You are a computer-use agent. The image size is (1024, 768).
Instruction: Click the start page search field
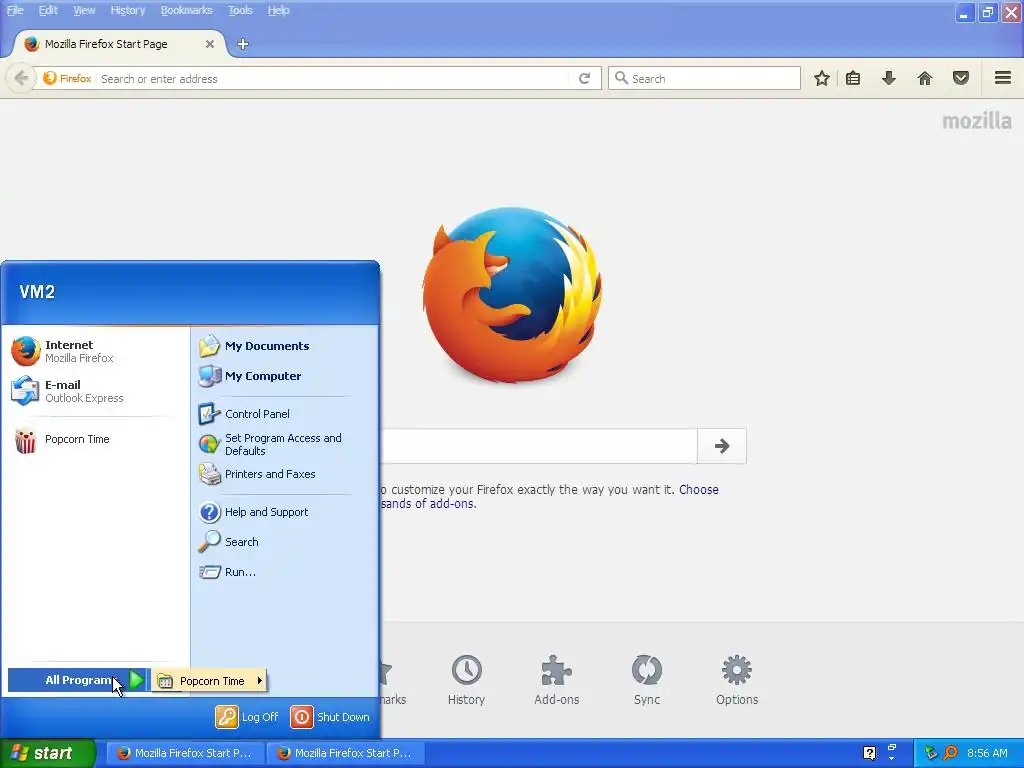pos(539,446)
